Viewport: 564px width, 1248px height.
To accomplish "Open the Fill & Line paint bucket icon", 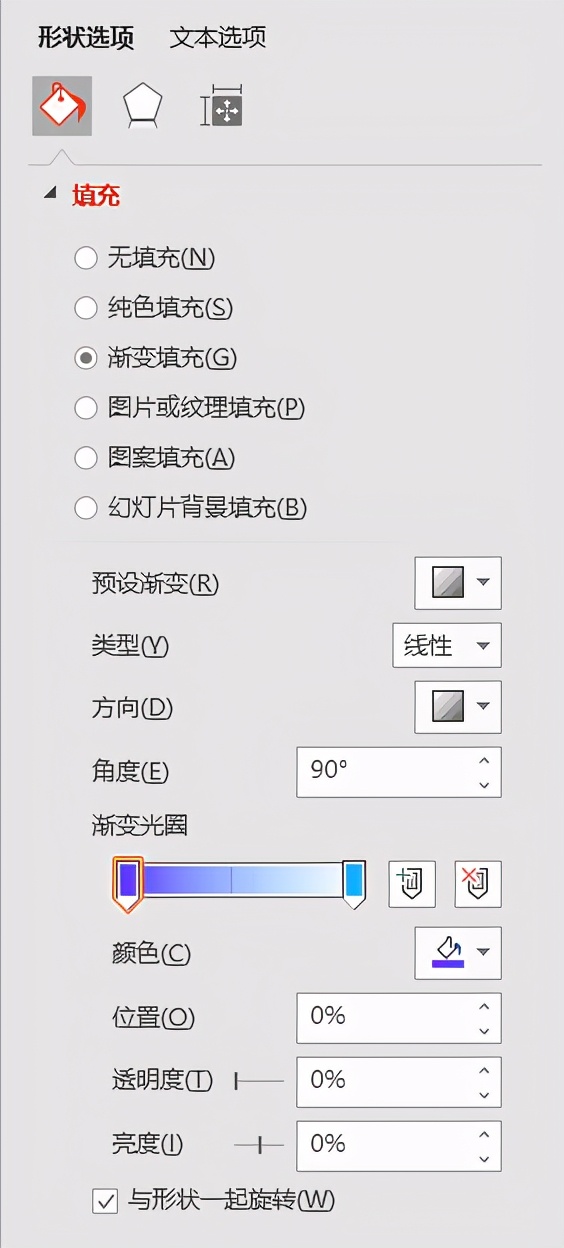I will tap(62, 106).
